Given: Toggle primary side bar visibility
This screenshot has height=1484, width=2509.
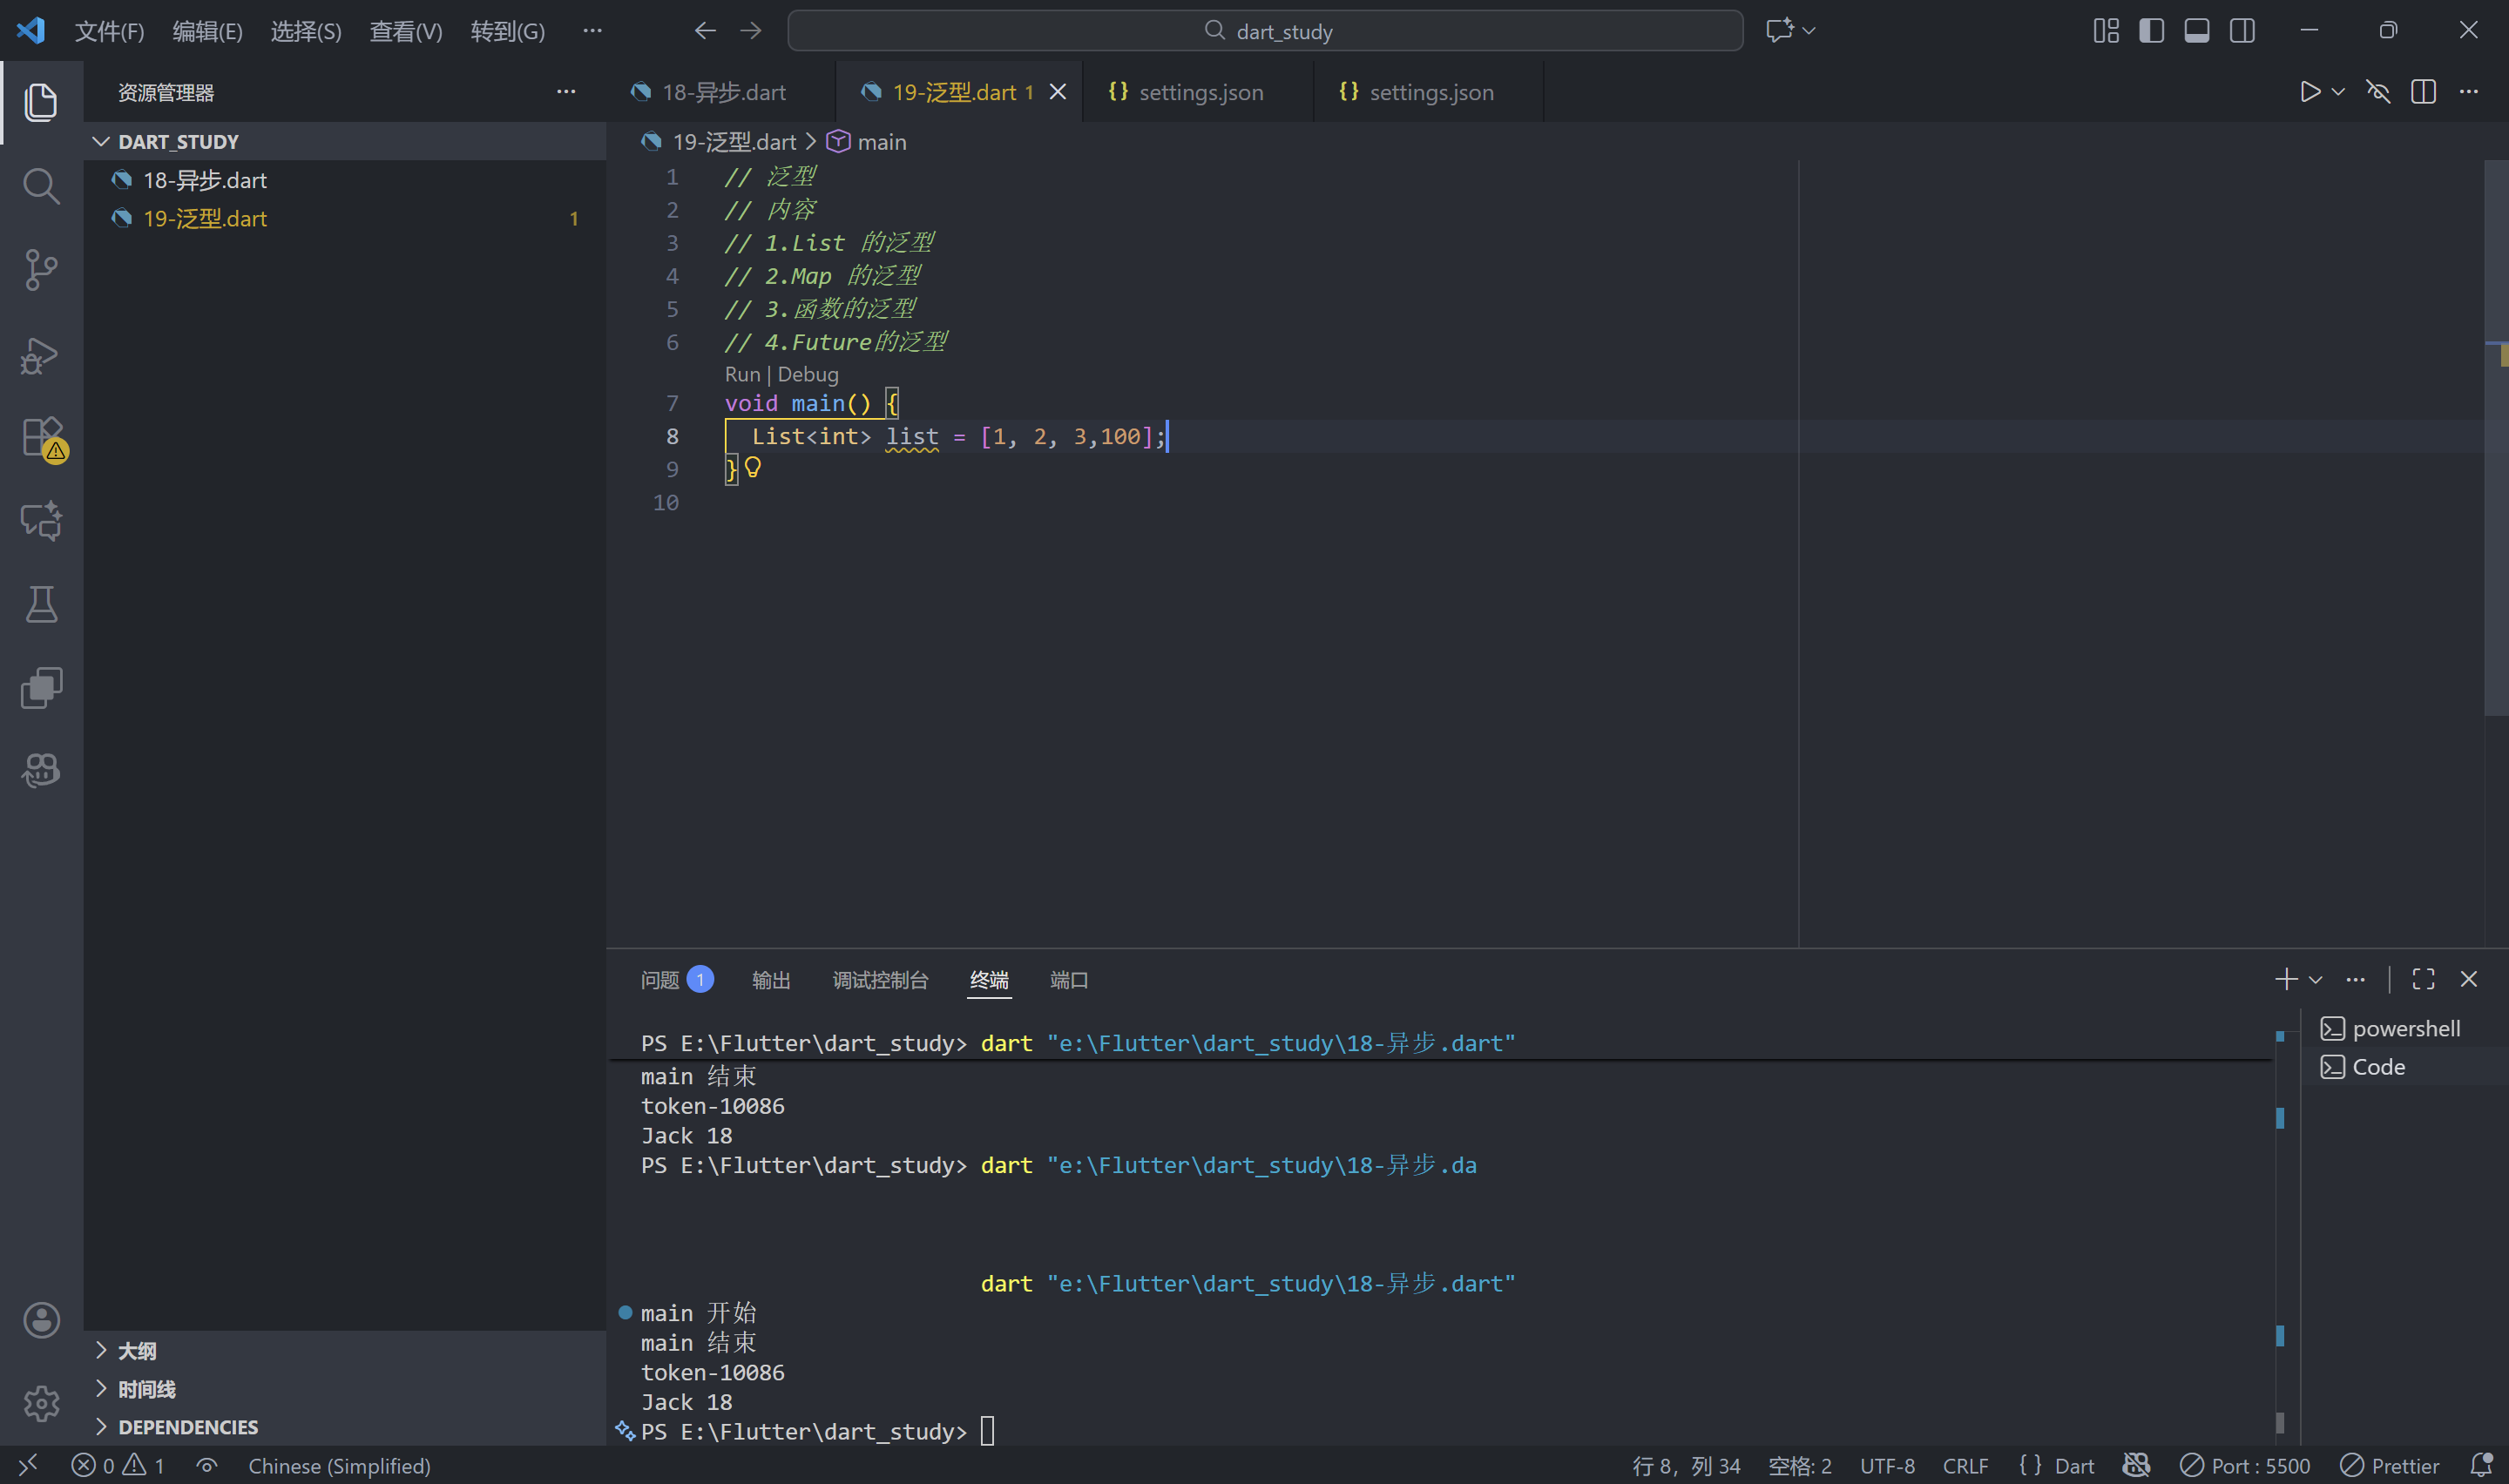Looking at the screenshot, I should tap(2151, 31).
